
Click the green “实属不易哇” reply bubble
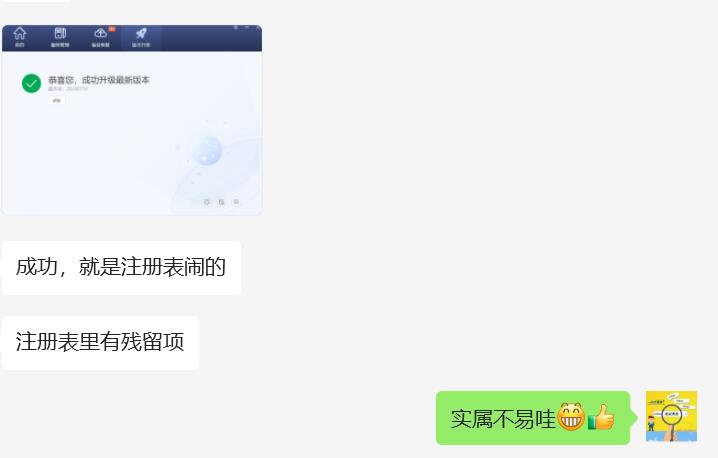click(533, 418)
